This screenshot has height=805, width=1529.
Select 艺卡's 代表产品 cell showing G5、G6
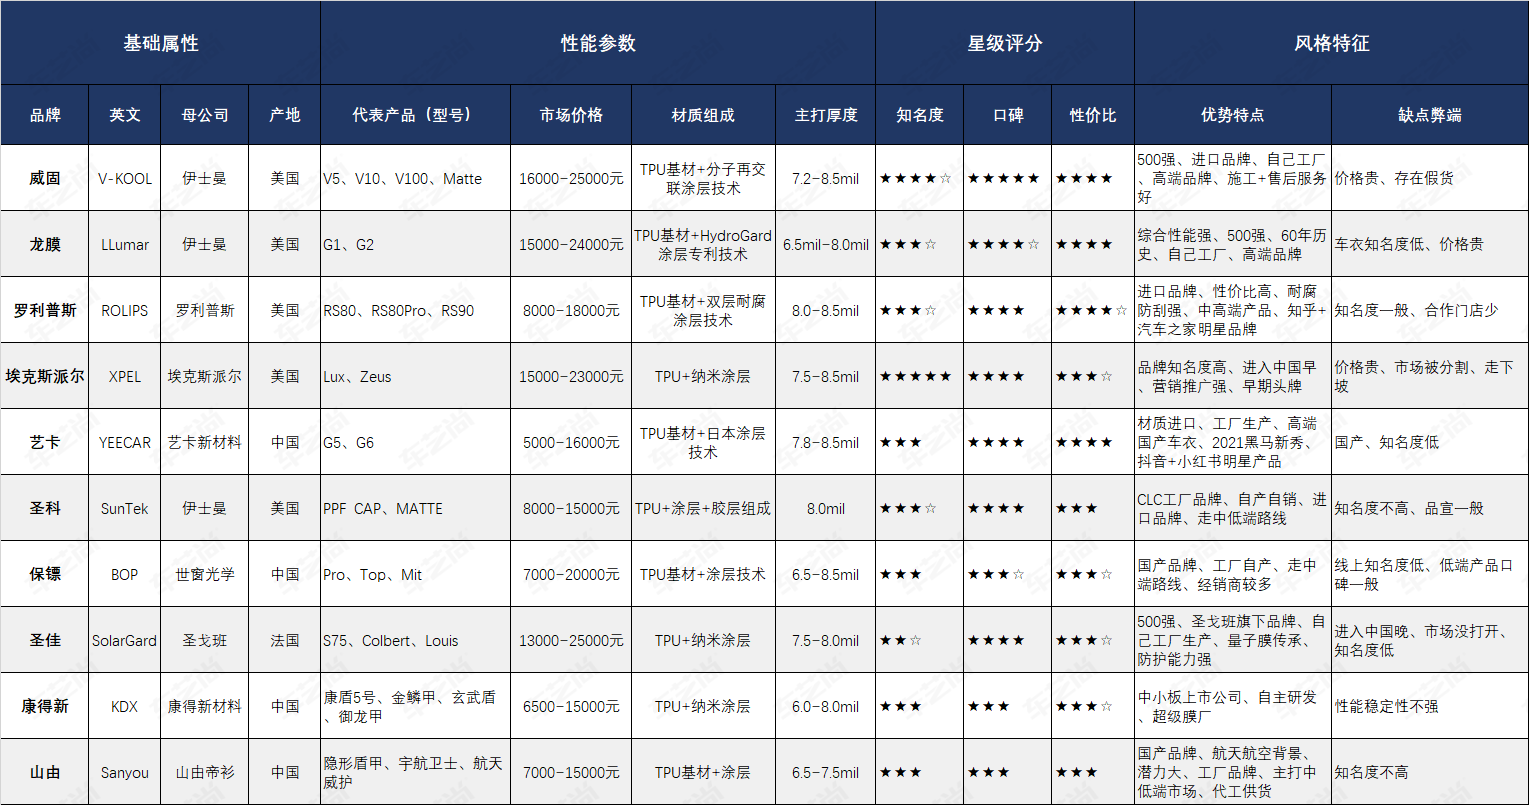414,440
